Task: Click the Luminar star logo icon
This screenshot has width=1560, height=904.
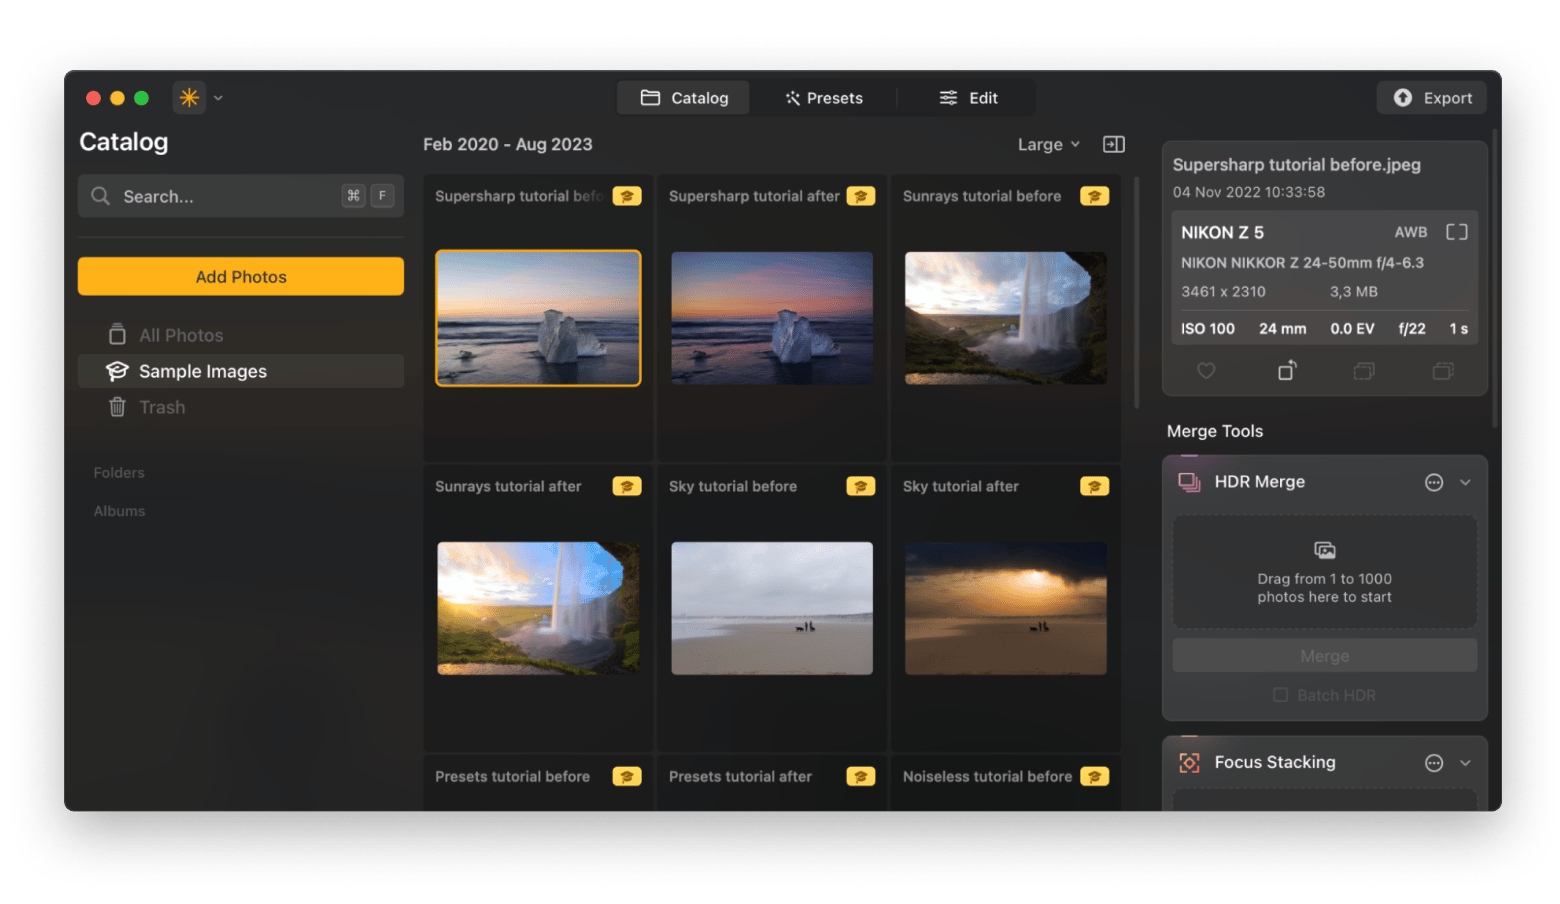Action: click(189, 98)
